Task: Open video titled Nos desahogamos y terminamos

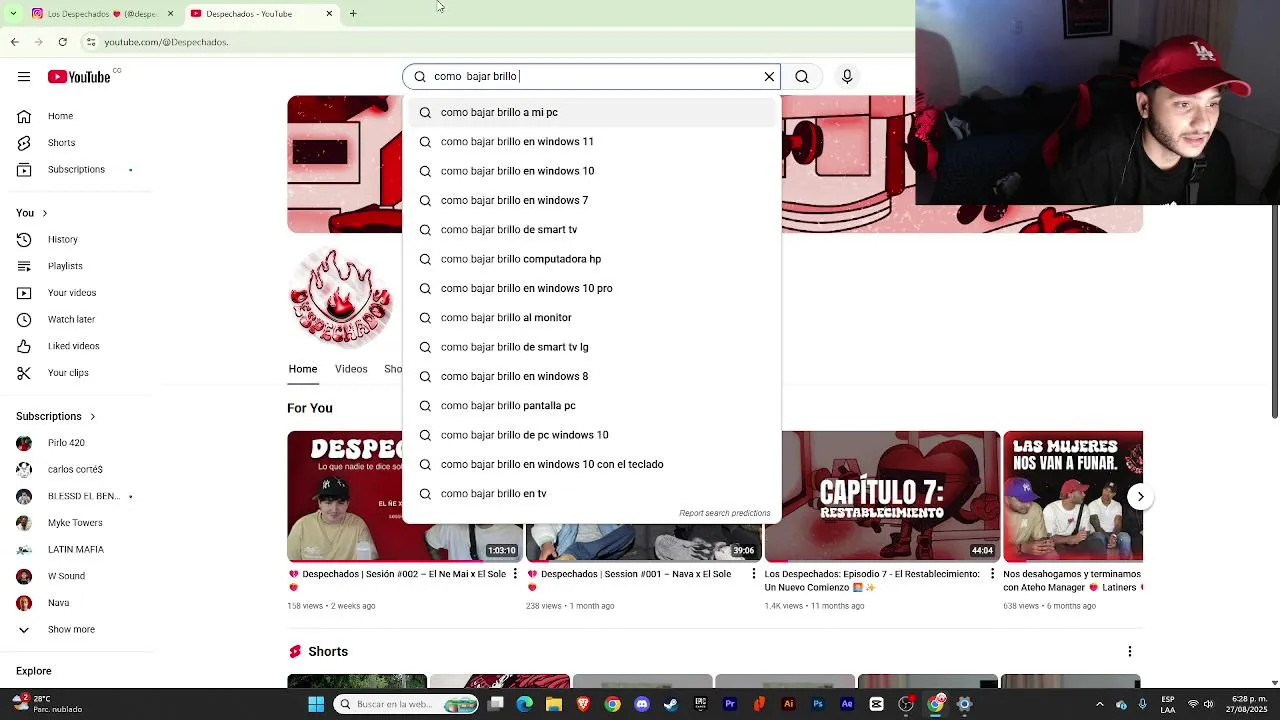Action: click(1071, 581)
